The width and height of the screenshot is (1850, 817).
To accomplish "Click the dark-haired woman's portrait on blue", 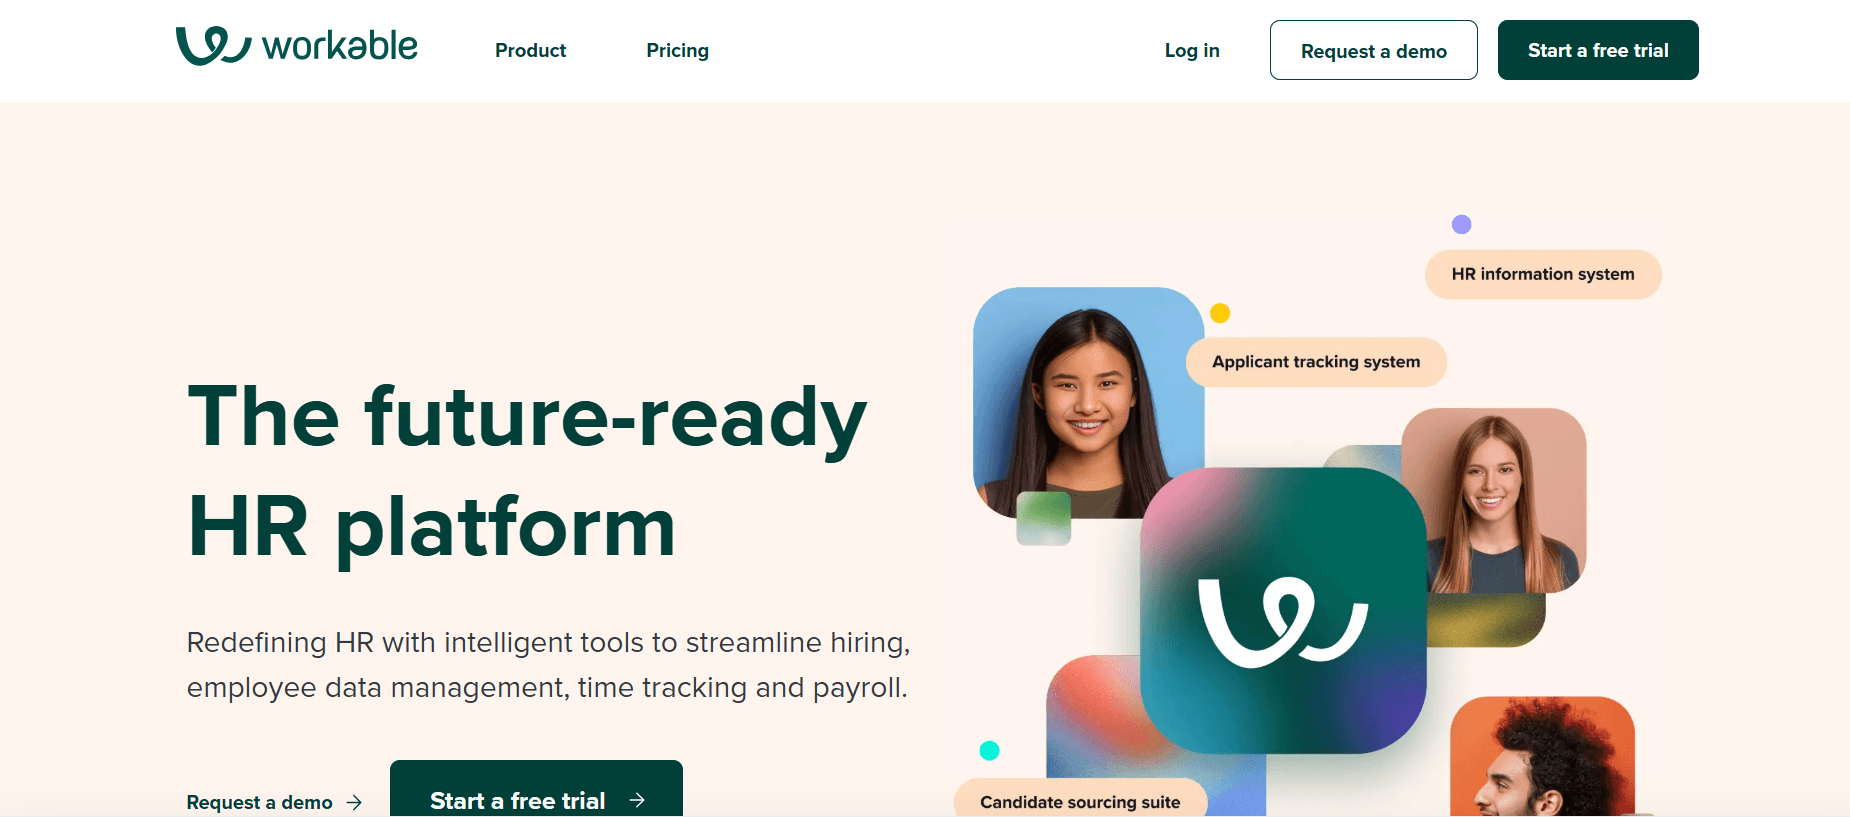I will [x=1088, y=403].
